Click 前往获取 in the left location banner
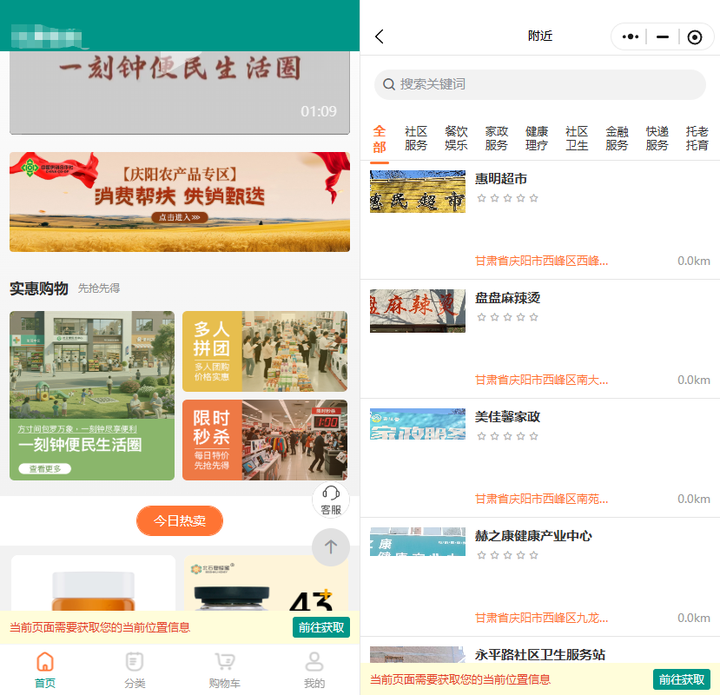The image size is (720, 695). 321,627
